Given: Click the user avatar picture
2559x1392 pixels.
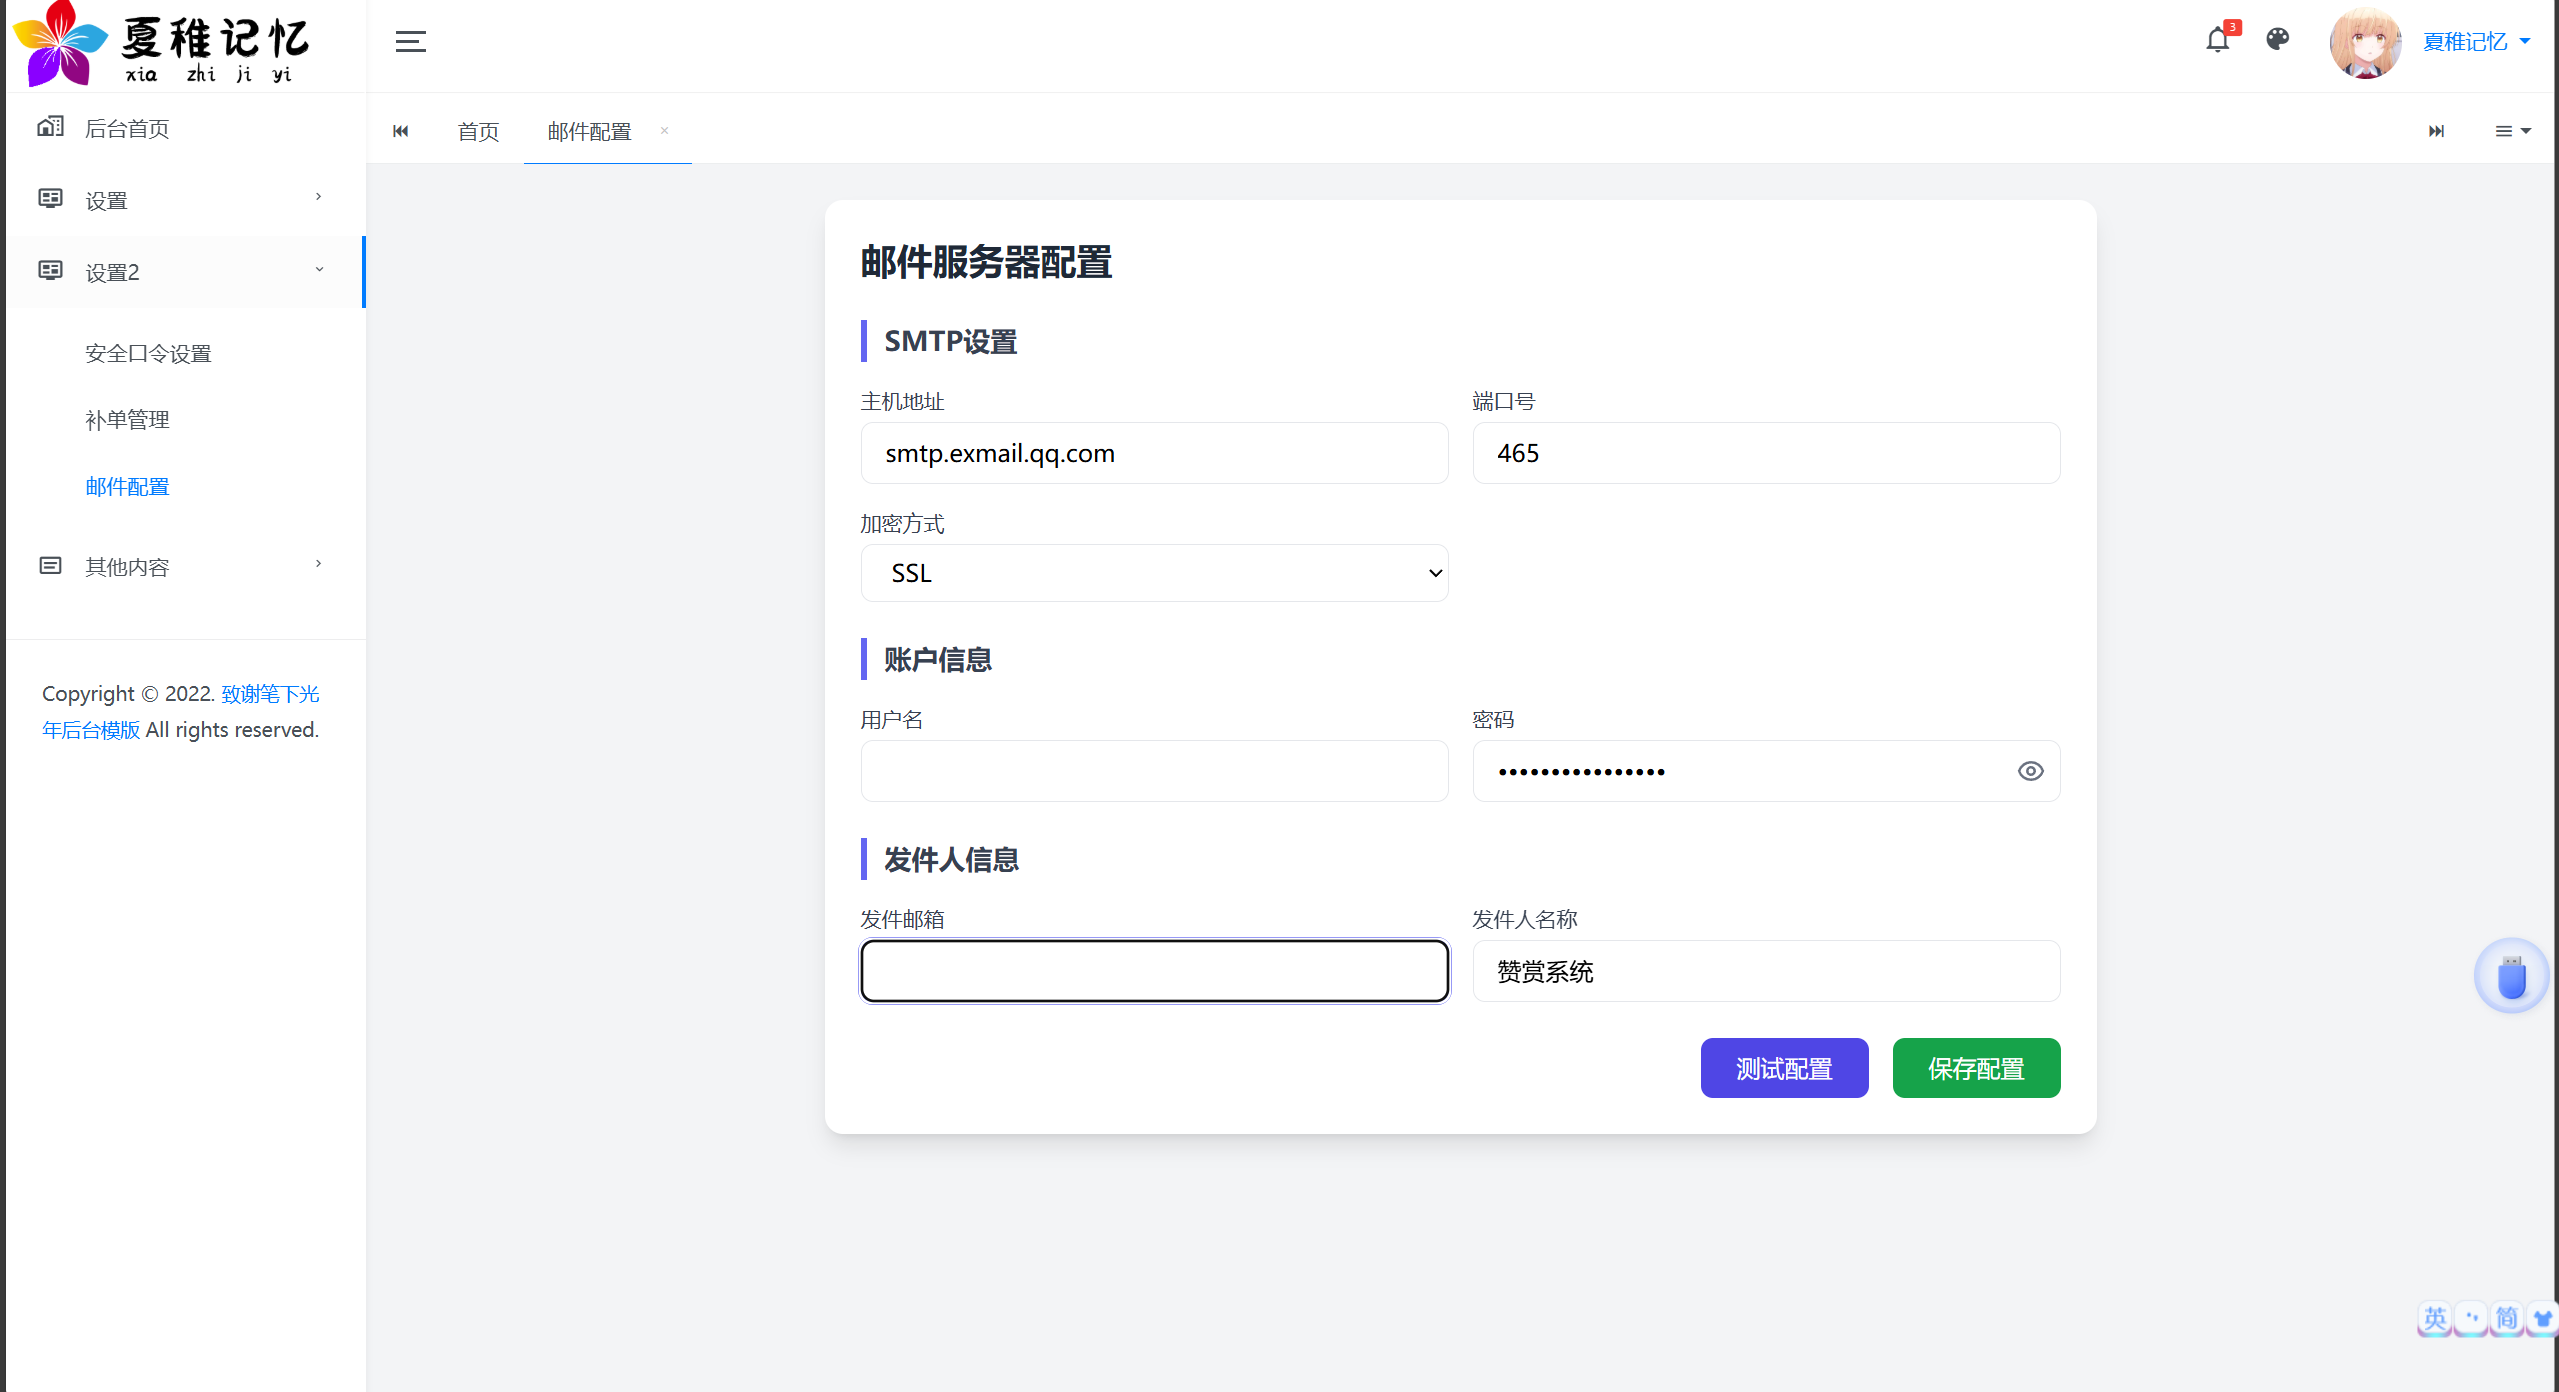Looking at the screenshot, I should [2364, 43].
